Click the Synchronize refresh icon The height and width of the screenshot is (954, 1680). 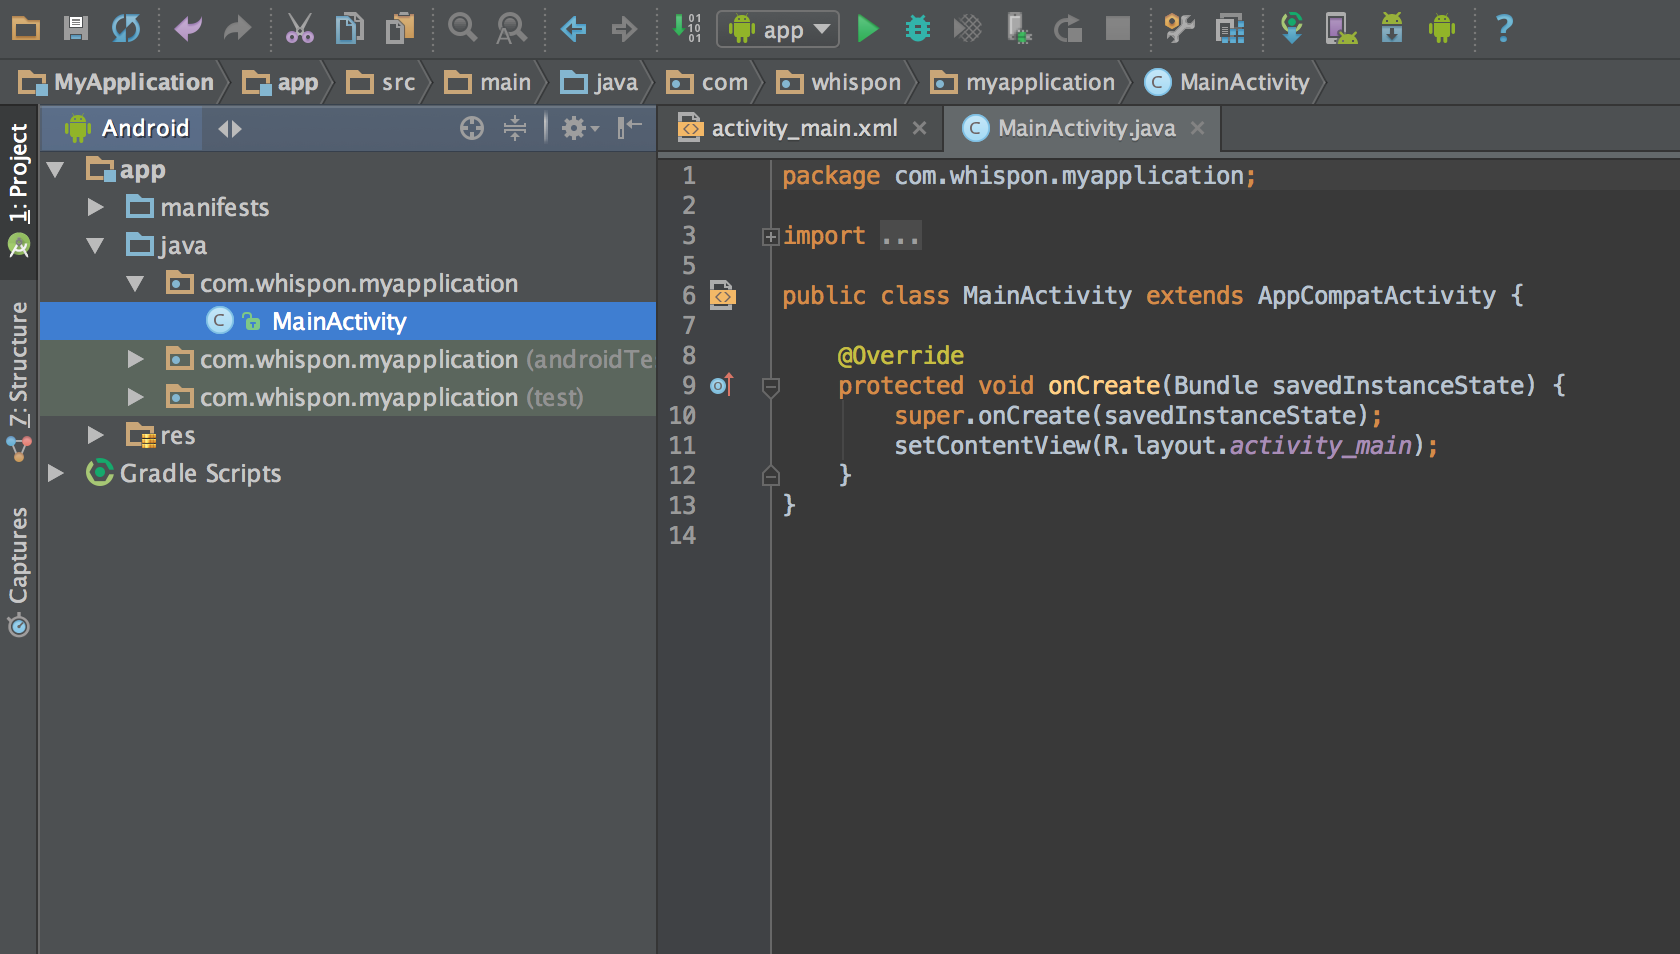126,28
